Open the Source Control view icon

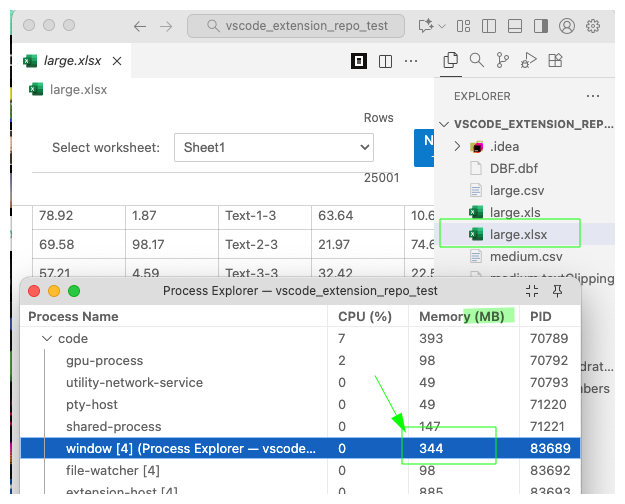(x=502, y=61)
